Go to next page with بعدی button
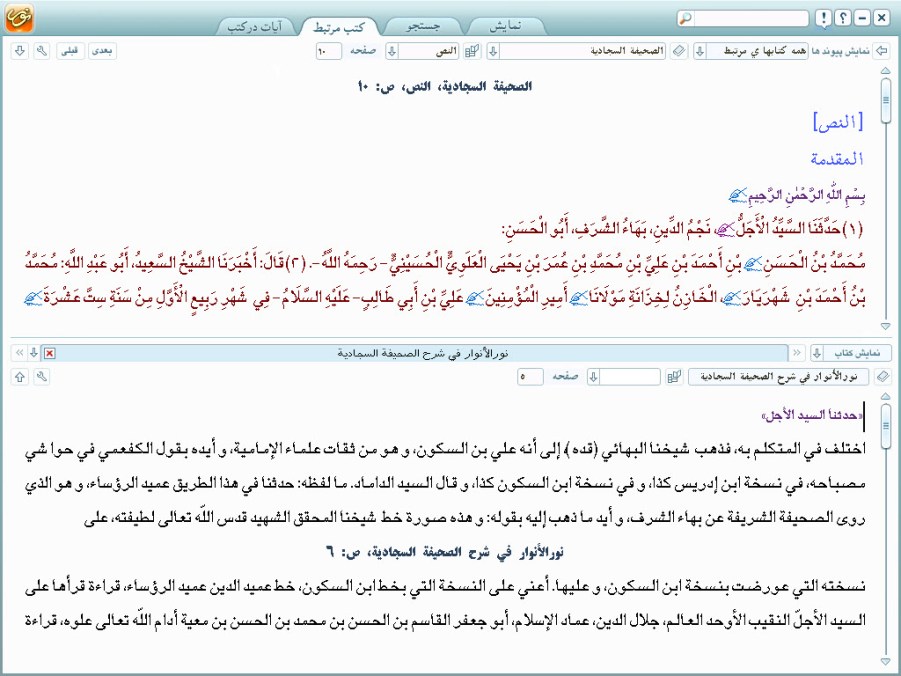 [x=102, y=51]
